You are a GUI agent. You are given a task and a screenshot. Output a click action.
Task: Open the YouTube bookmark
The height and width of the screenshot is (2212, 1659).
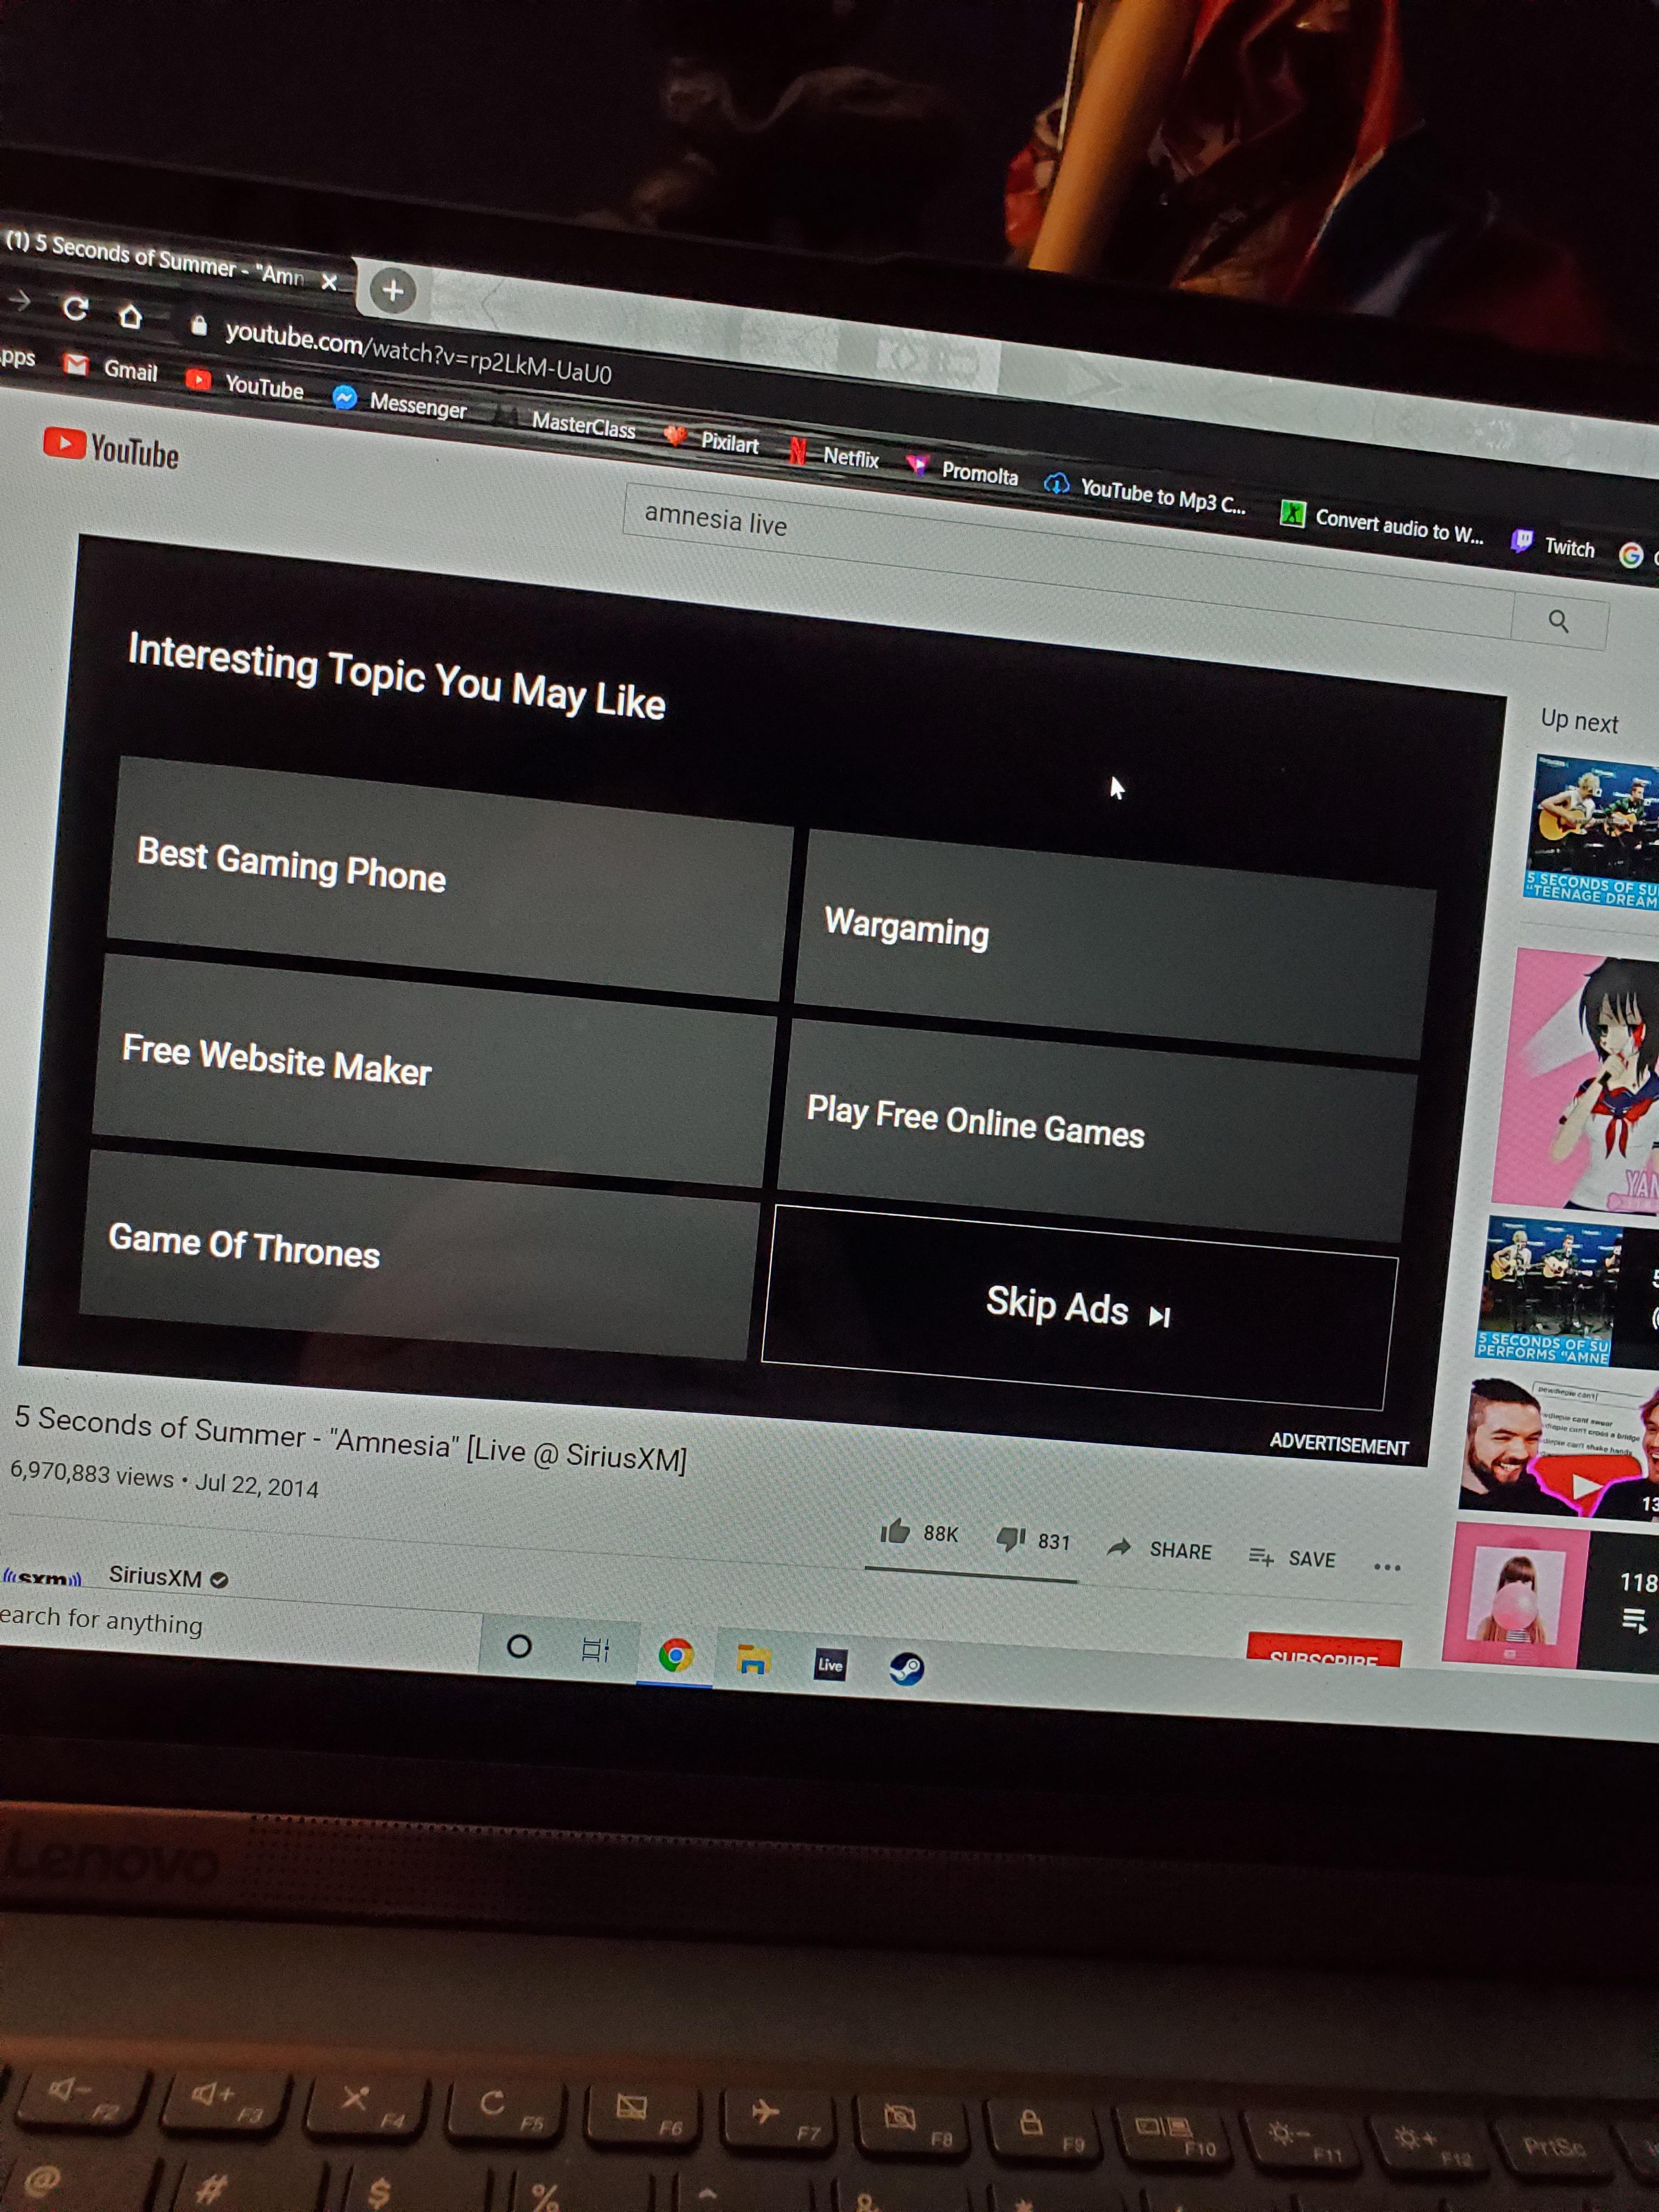(246, 384)
